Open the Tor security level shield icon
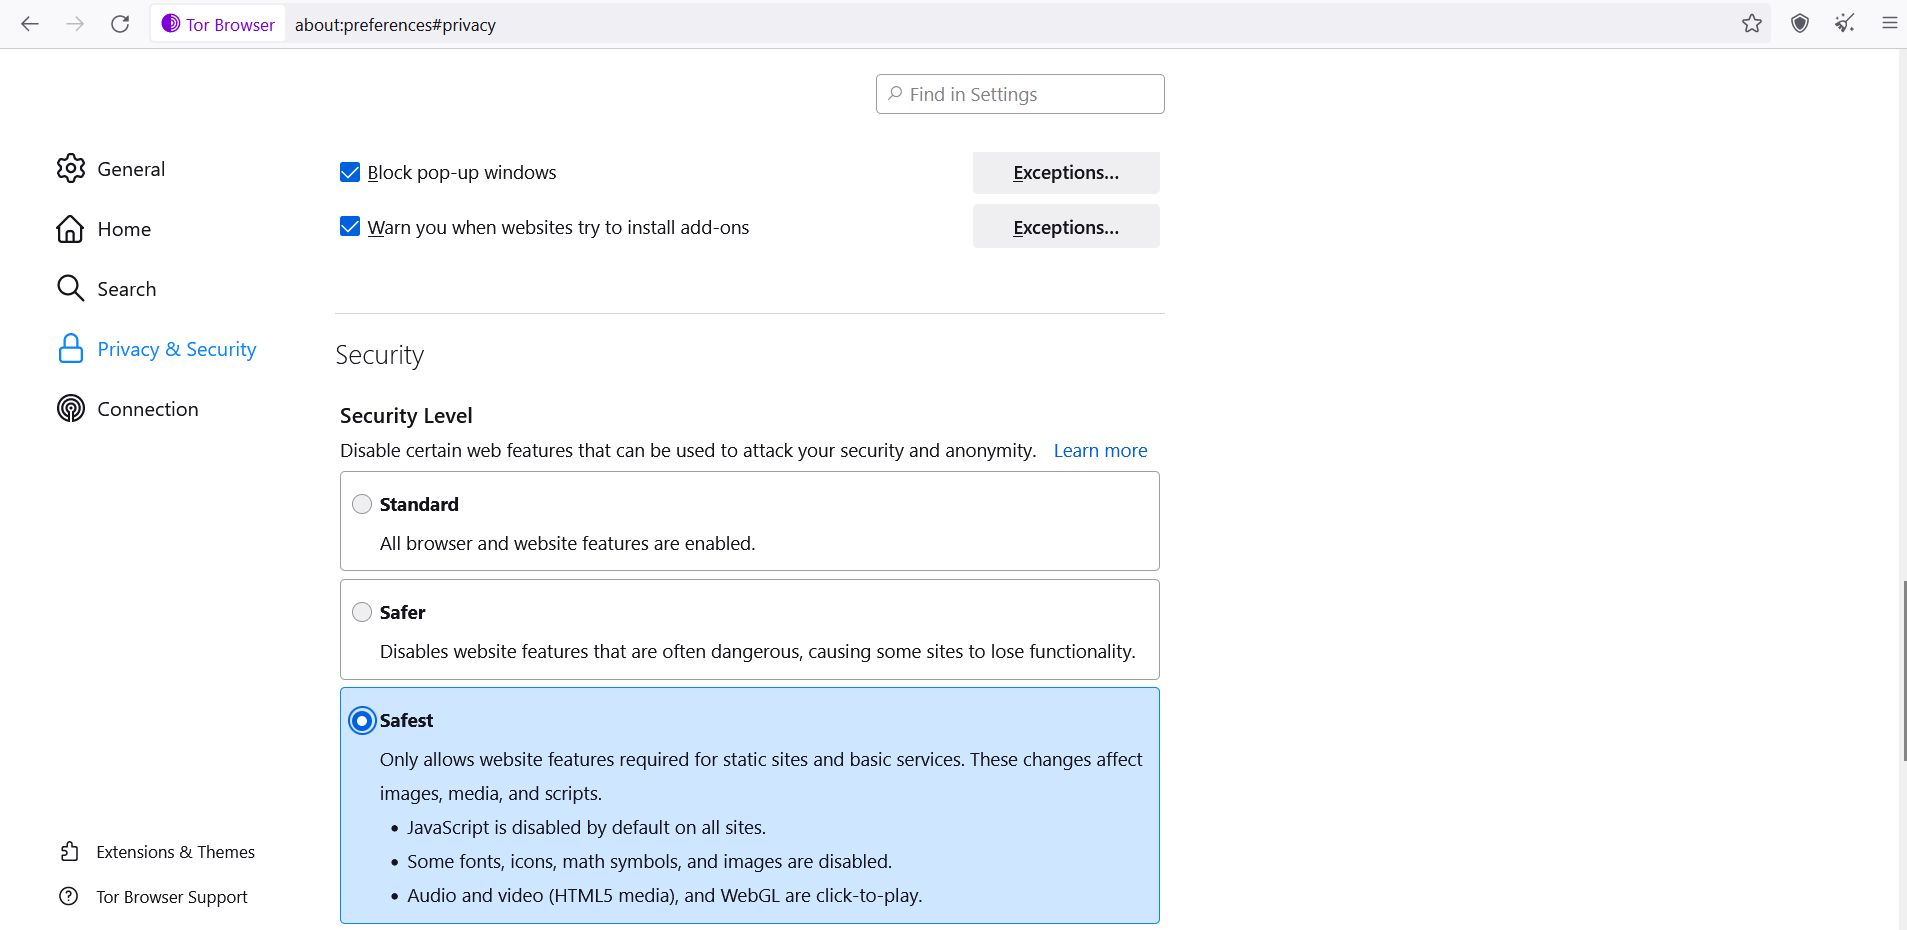 [x=1799, y=23]
